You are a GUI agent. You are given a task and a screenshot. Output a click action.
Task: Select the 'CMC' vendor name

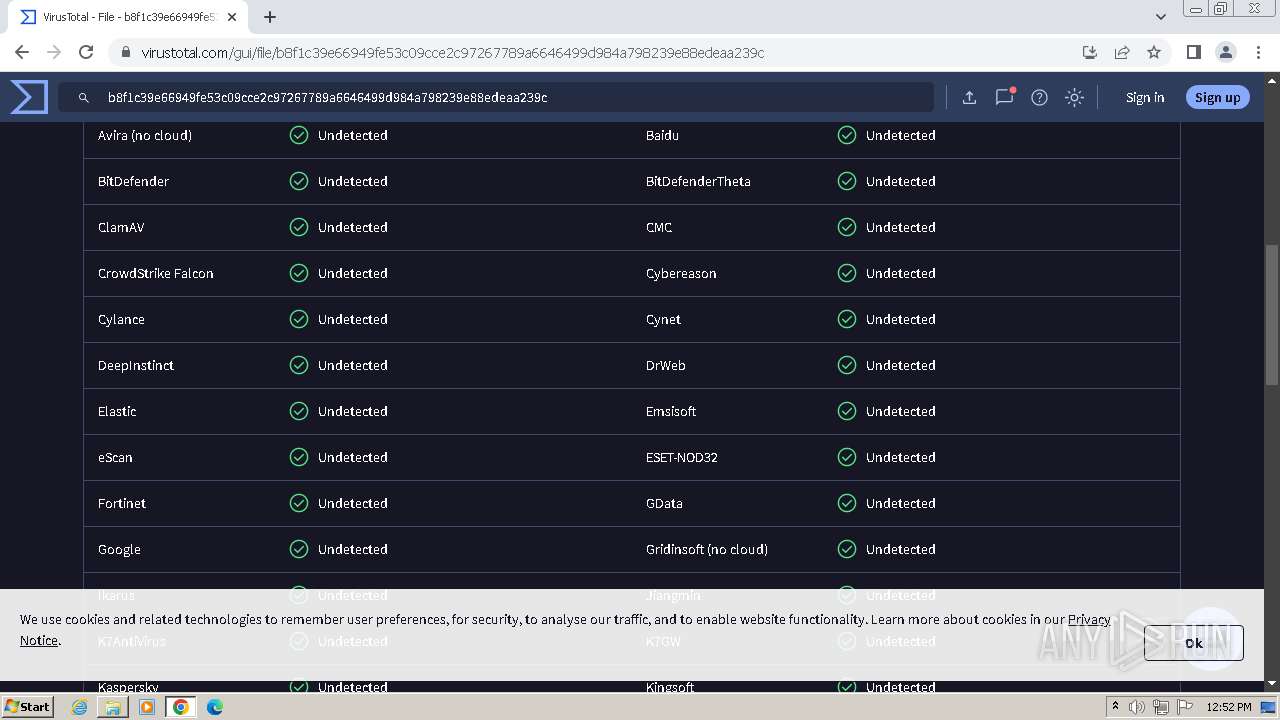[659, 227]
